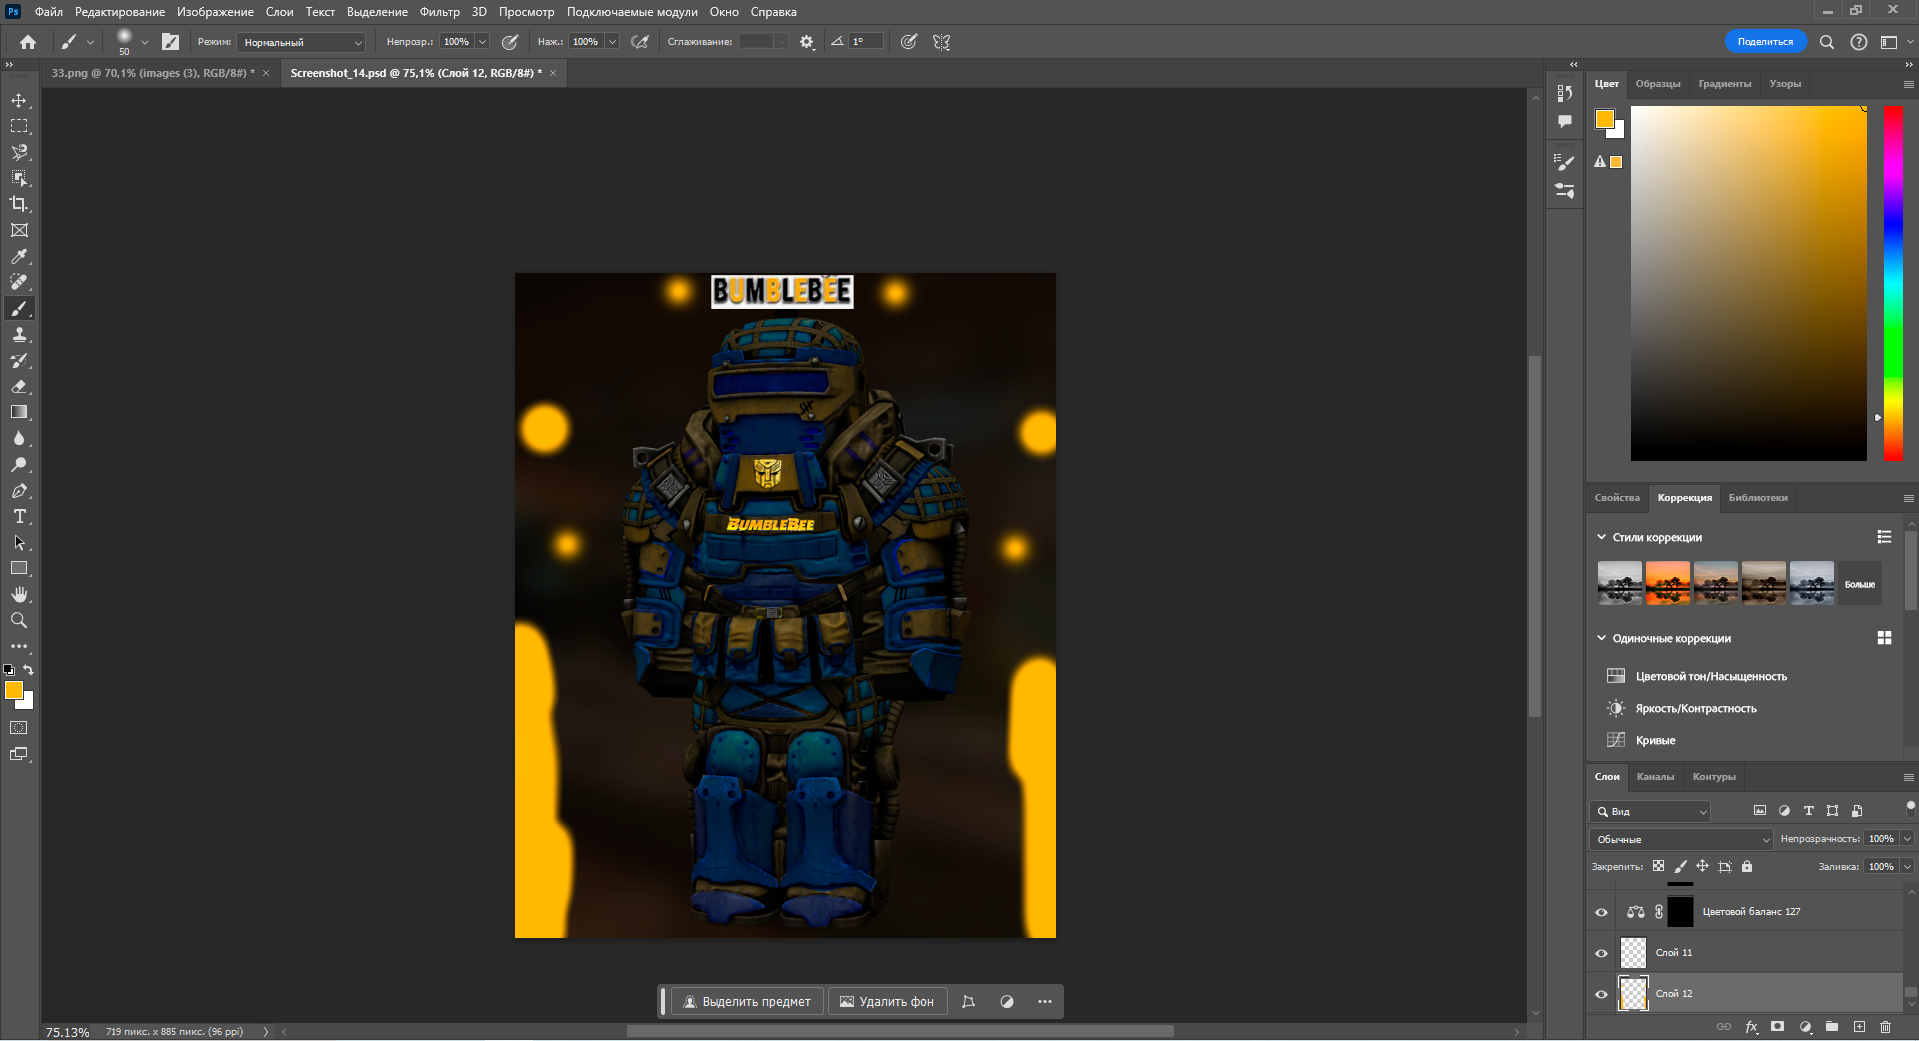Select the Clone Stamp tool
The height and width of the screenshot is (1041, 1919).
(19, 334)
